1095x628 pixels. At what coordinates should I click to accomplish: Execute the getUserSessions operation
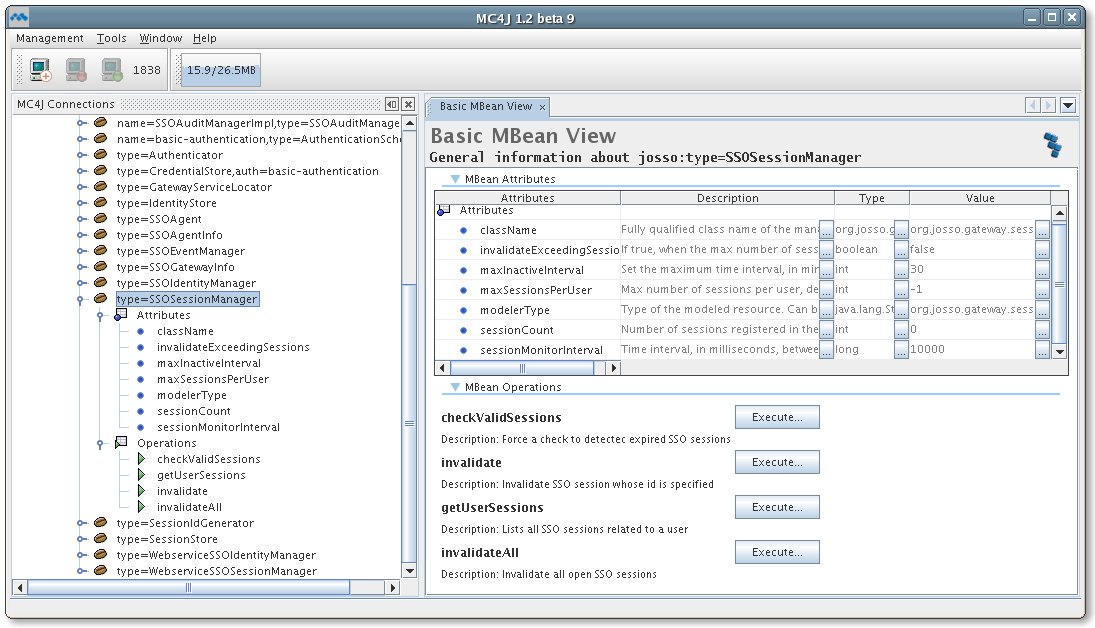coord(776,507)
